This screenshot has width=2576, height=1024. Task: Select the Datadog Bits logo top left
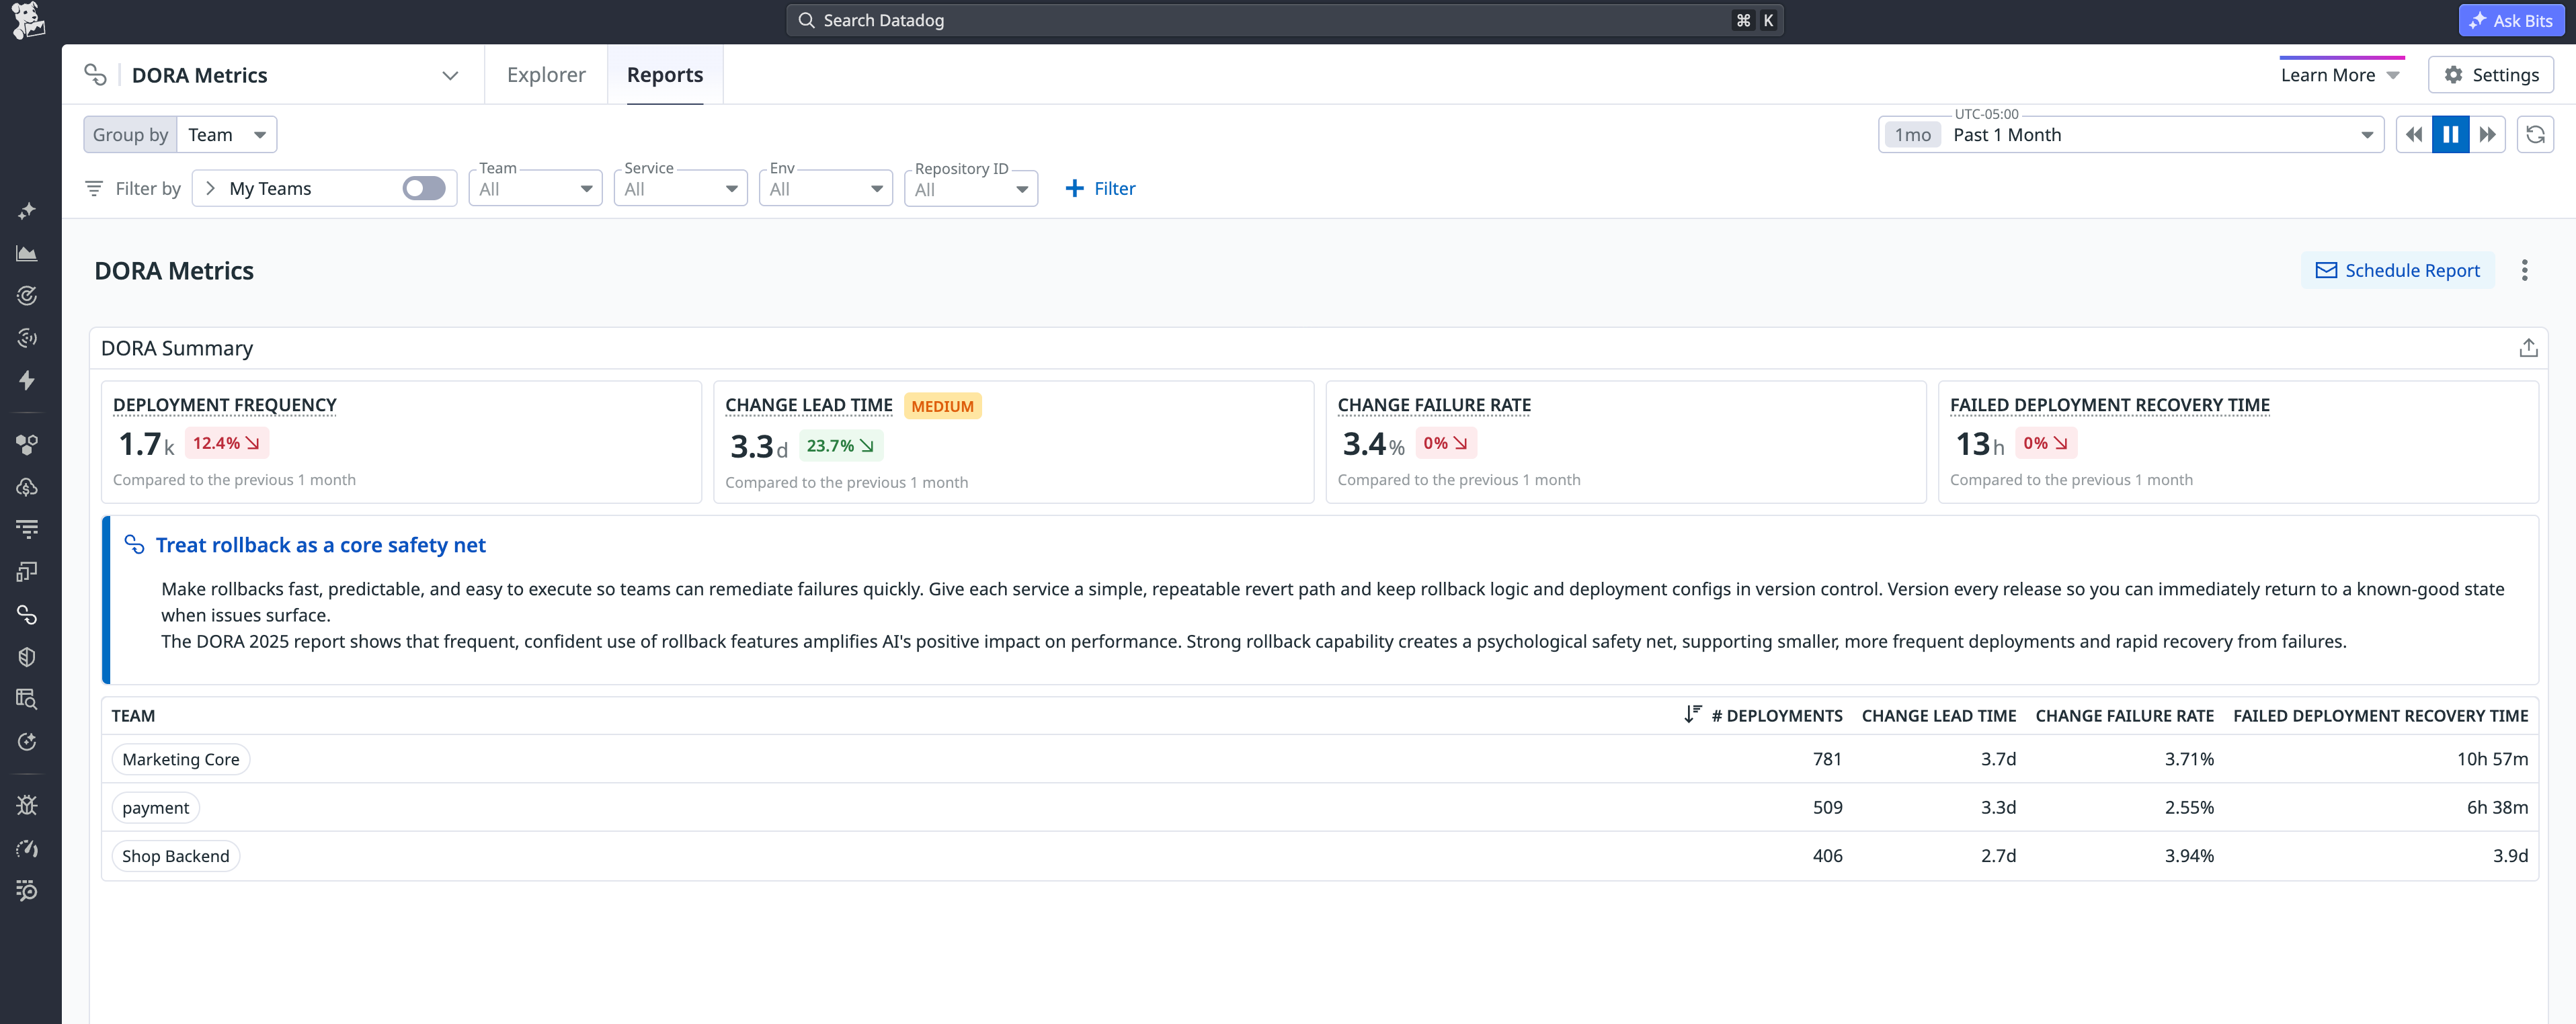pyautogui.click(x=28, y=20)
